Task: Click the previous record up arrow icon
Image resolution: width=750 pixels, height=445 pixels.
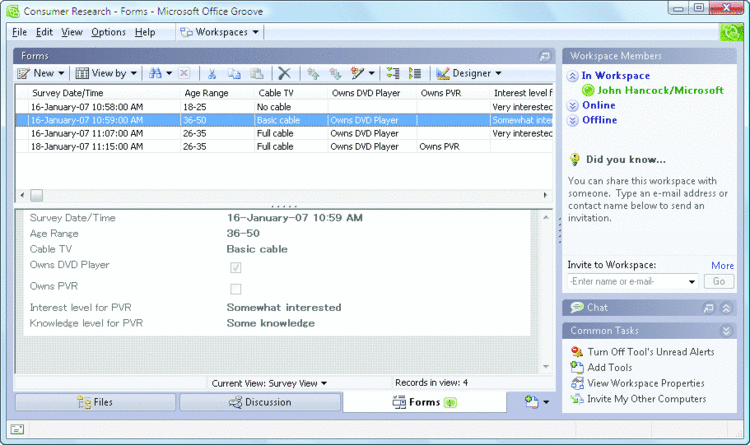Action: coord(313,73)
